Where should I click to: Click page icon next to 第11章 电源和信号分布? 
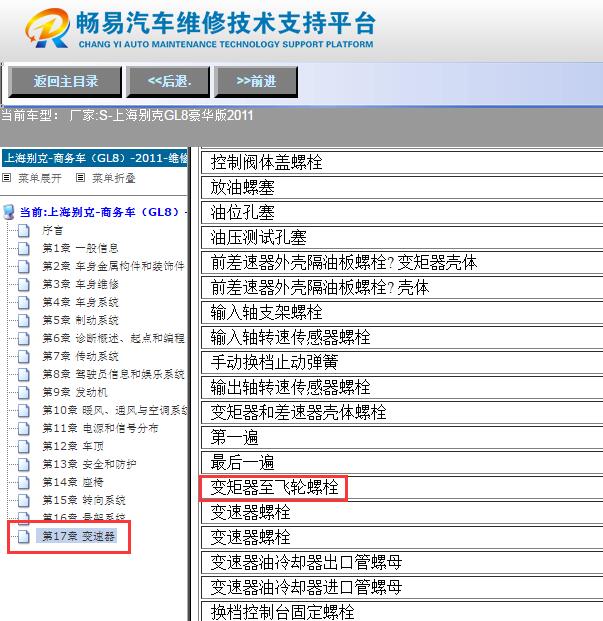click(x=24, y=428)
